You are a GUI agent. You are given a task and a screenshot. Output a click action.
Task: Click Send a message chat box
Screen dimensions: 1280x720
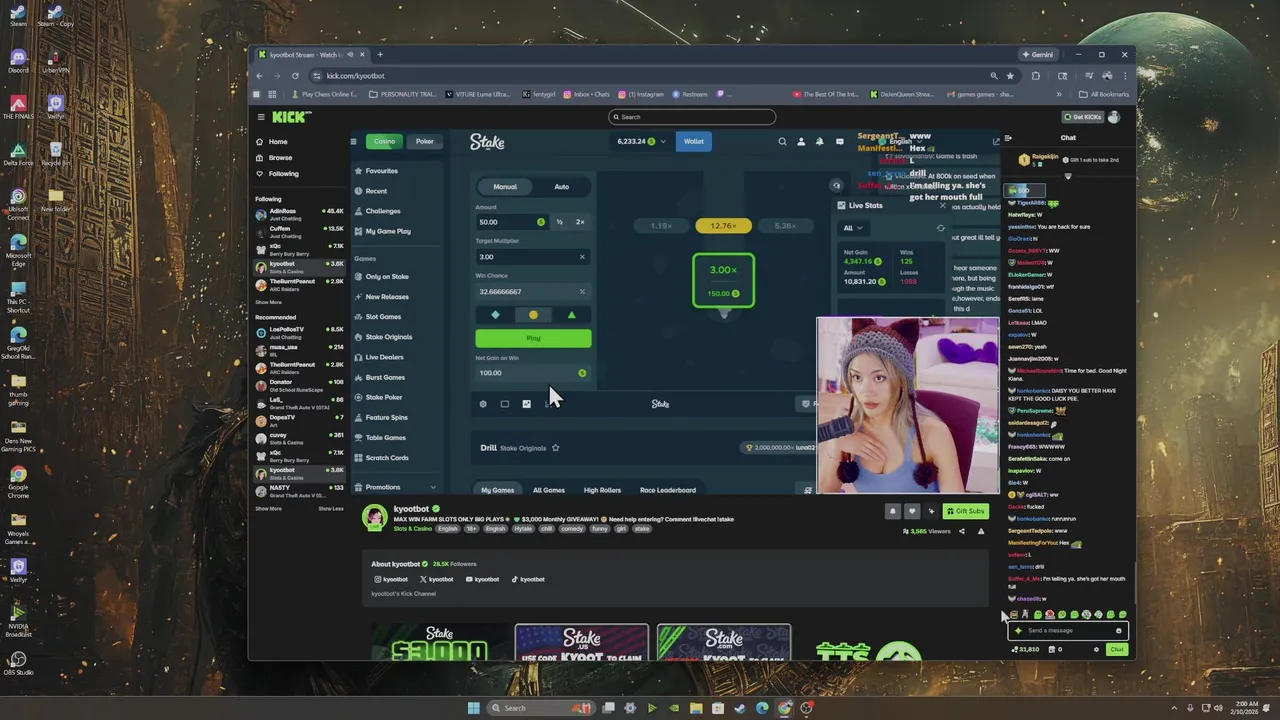point(1069,631)
